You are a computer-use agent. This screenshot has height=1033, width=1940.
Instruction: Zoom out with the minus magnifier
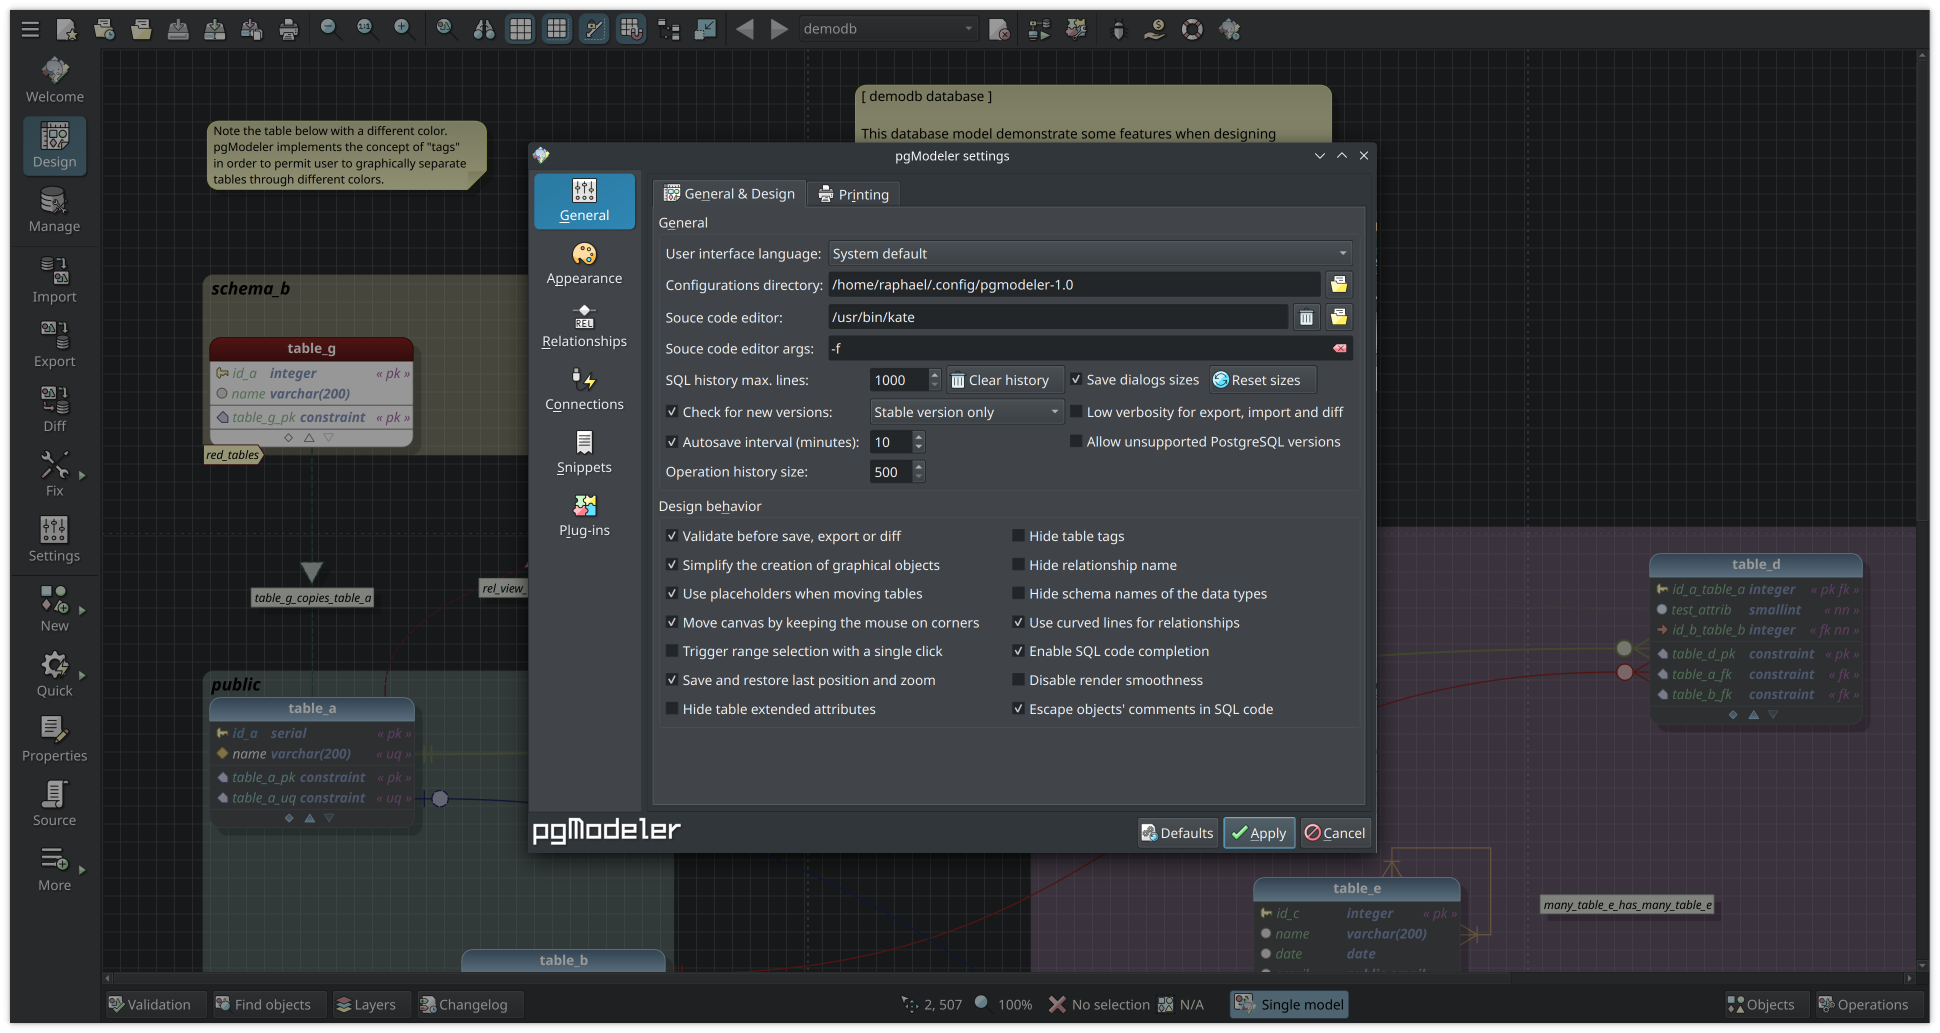[329, 29]
